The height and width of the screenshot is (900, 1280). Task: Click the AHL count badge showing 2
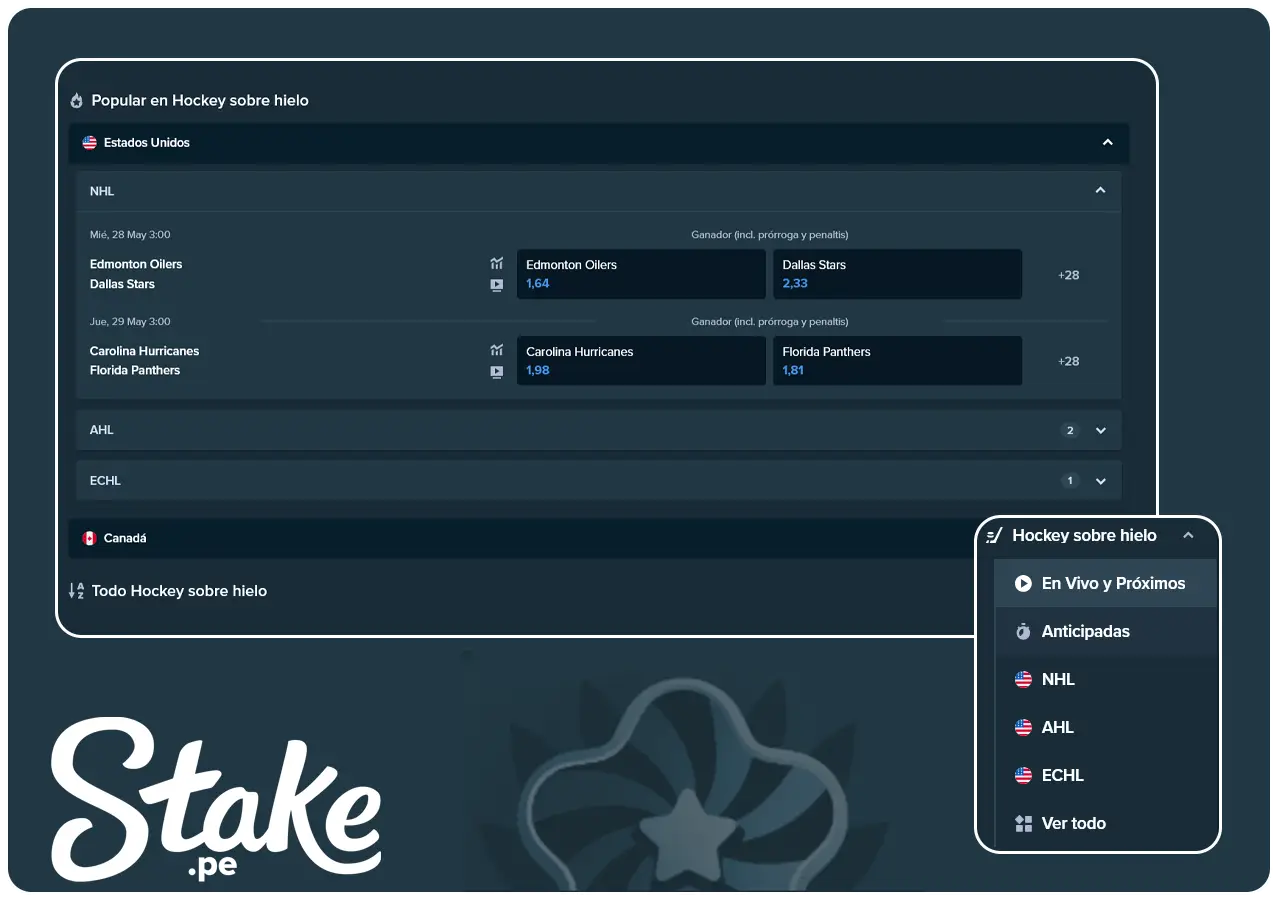[x=1070, y=431]
